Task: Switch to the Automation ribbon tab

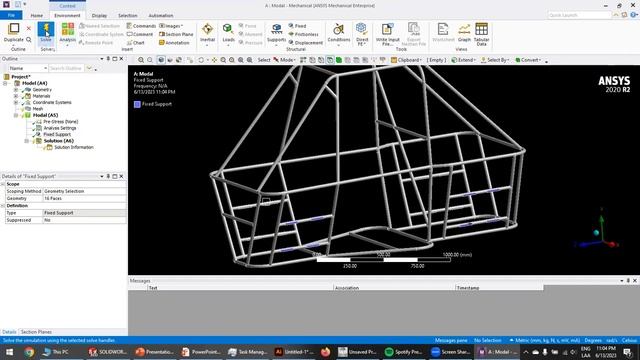Action: [x=161, y=16]
